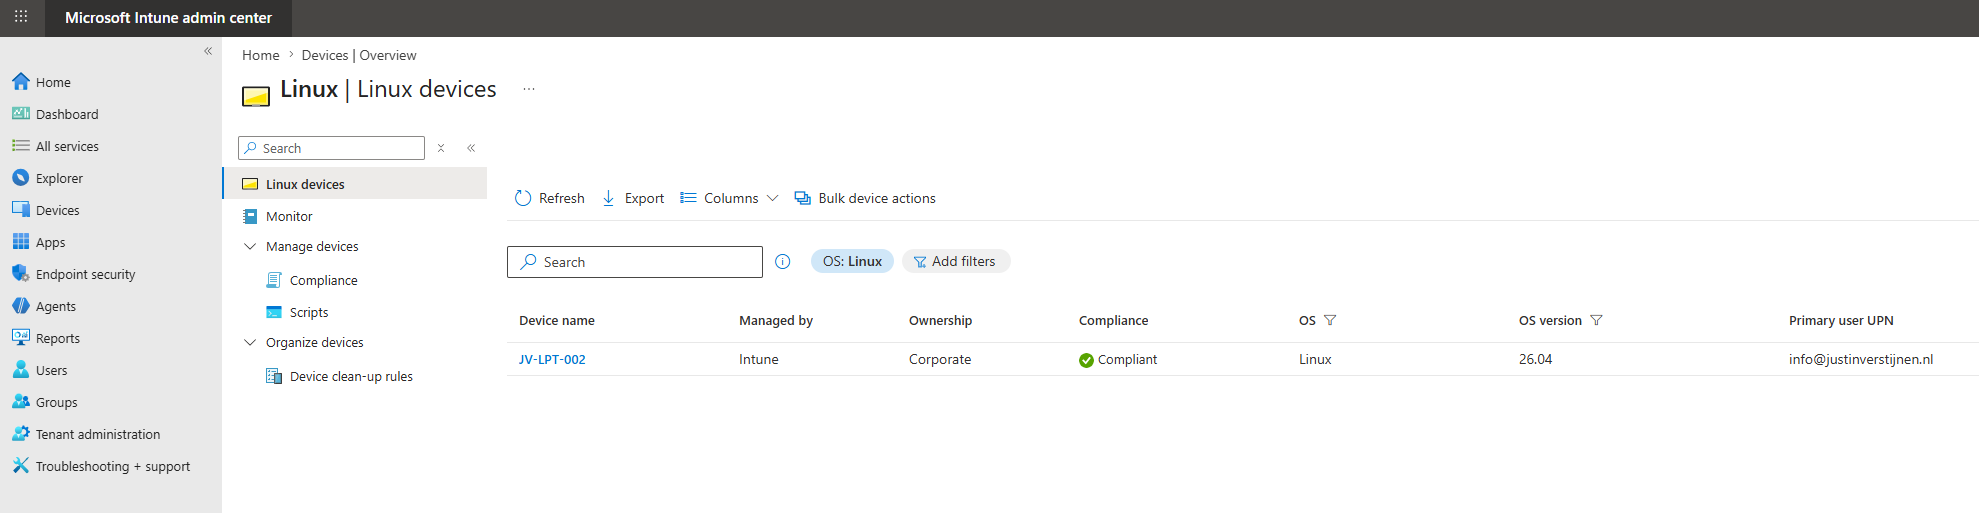This screenshot has height=513, width=1979.
Task: Click the blade menu Search field
Action: coord(331,148)
